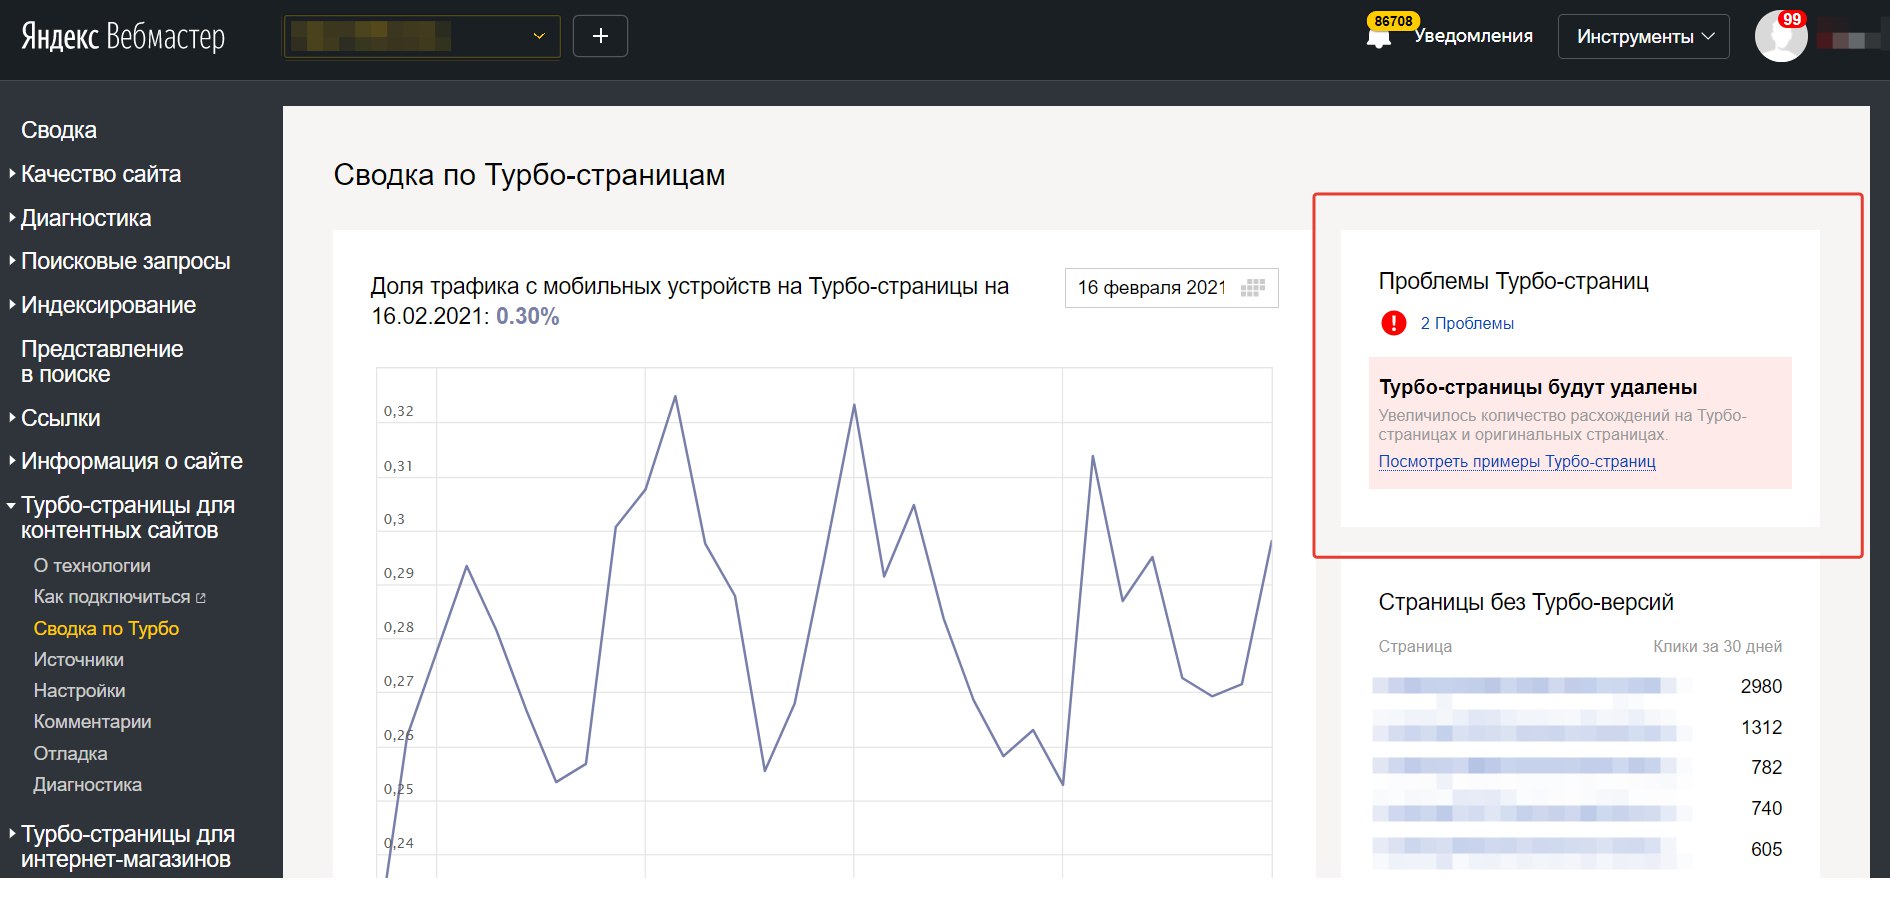Expand the Индексирование section

(108, 305)
